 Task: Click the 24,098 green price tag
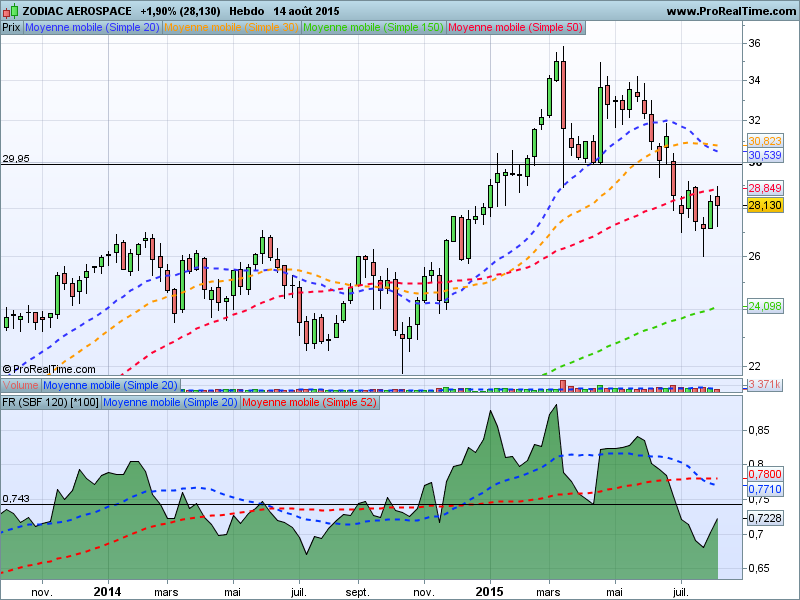(x=765, y=306)
